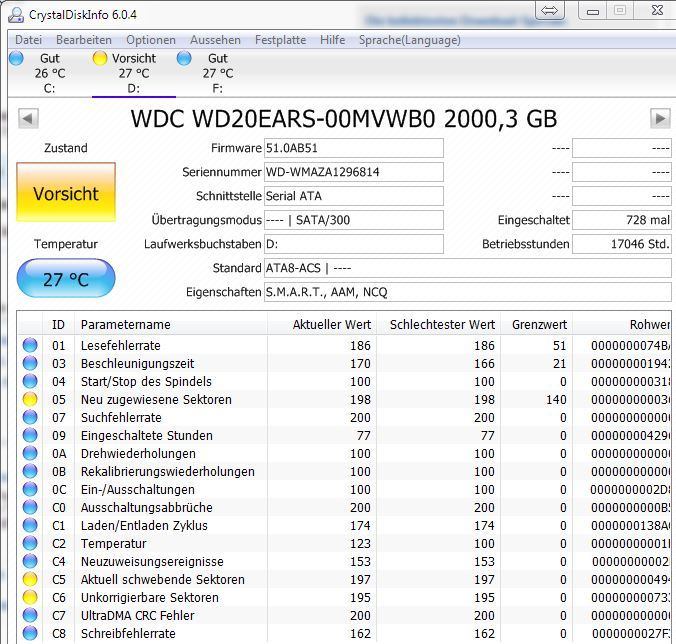Click blue status icon of Lesefehlerrate row

click(x=30, y=345)
